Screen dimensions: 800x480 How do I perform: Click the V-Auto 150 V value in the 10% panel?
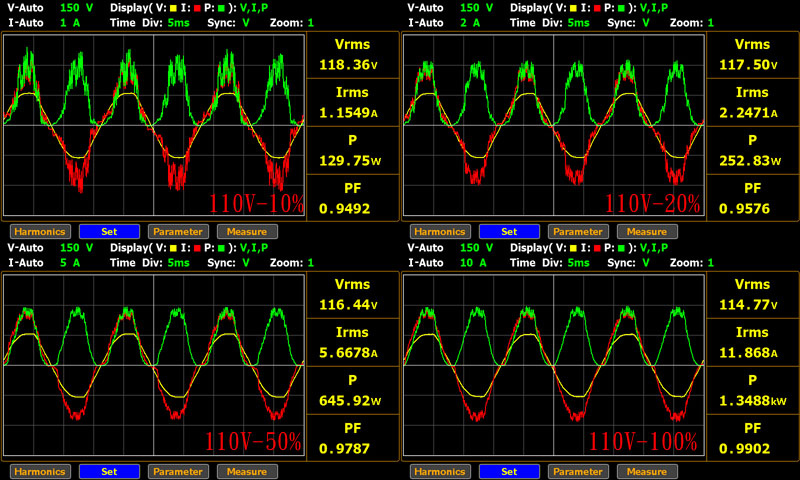[x=77, y=8]
